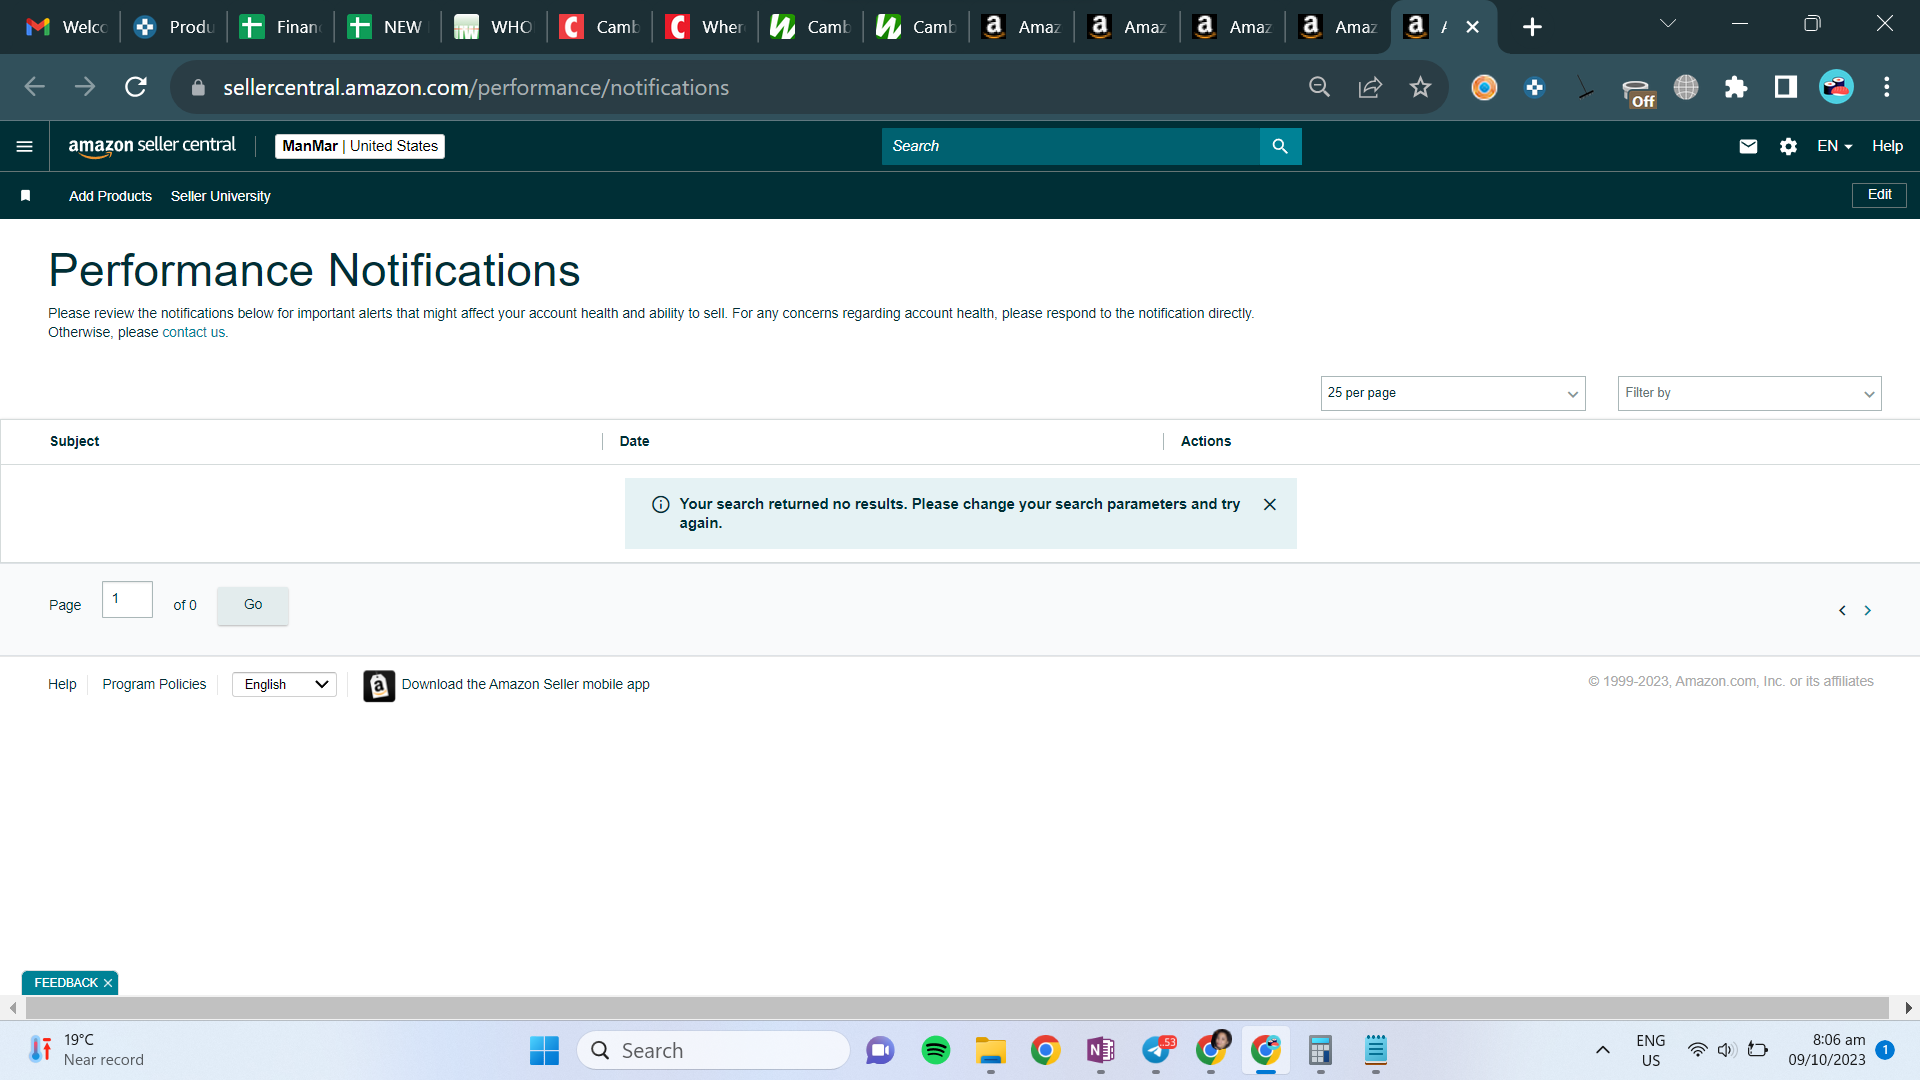Open Seller University link

click(220, 196)
